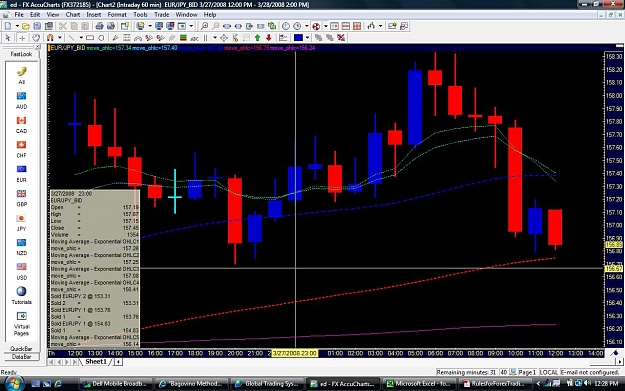Viewport: 625px width, 391px height.
Task: Select the hand pan tool
Action: point(36,38)
